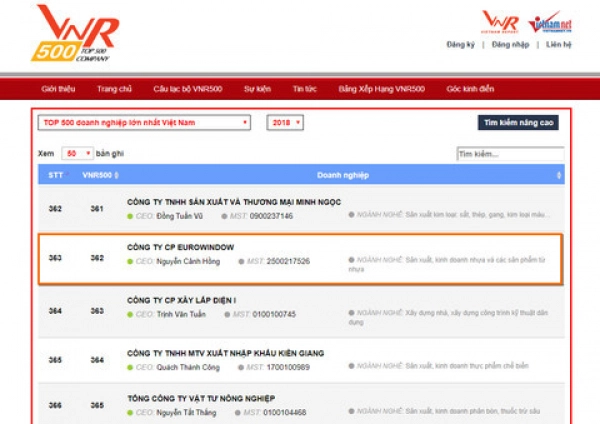
Task: Click STT number 362
Action: (55, 209)
